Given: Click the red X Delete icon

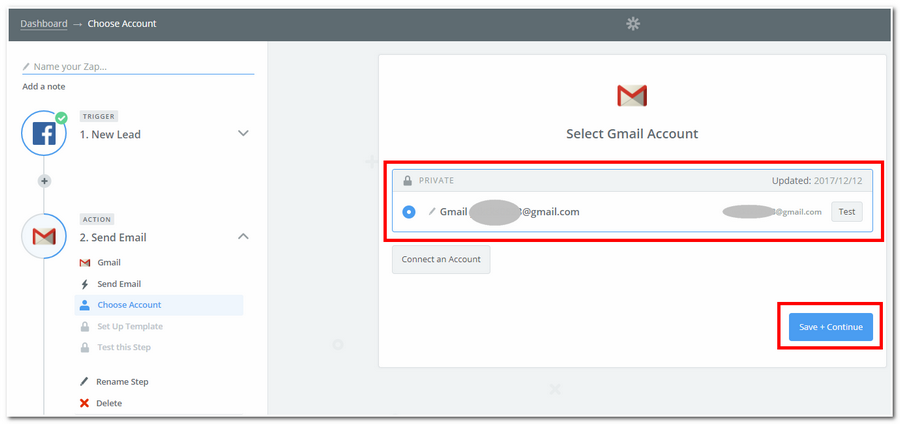Looking at the screenshot, I should tap(84, 403).
